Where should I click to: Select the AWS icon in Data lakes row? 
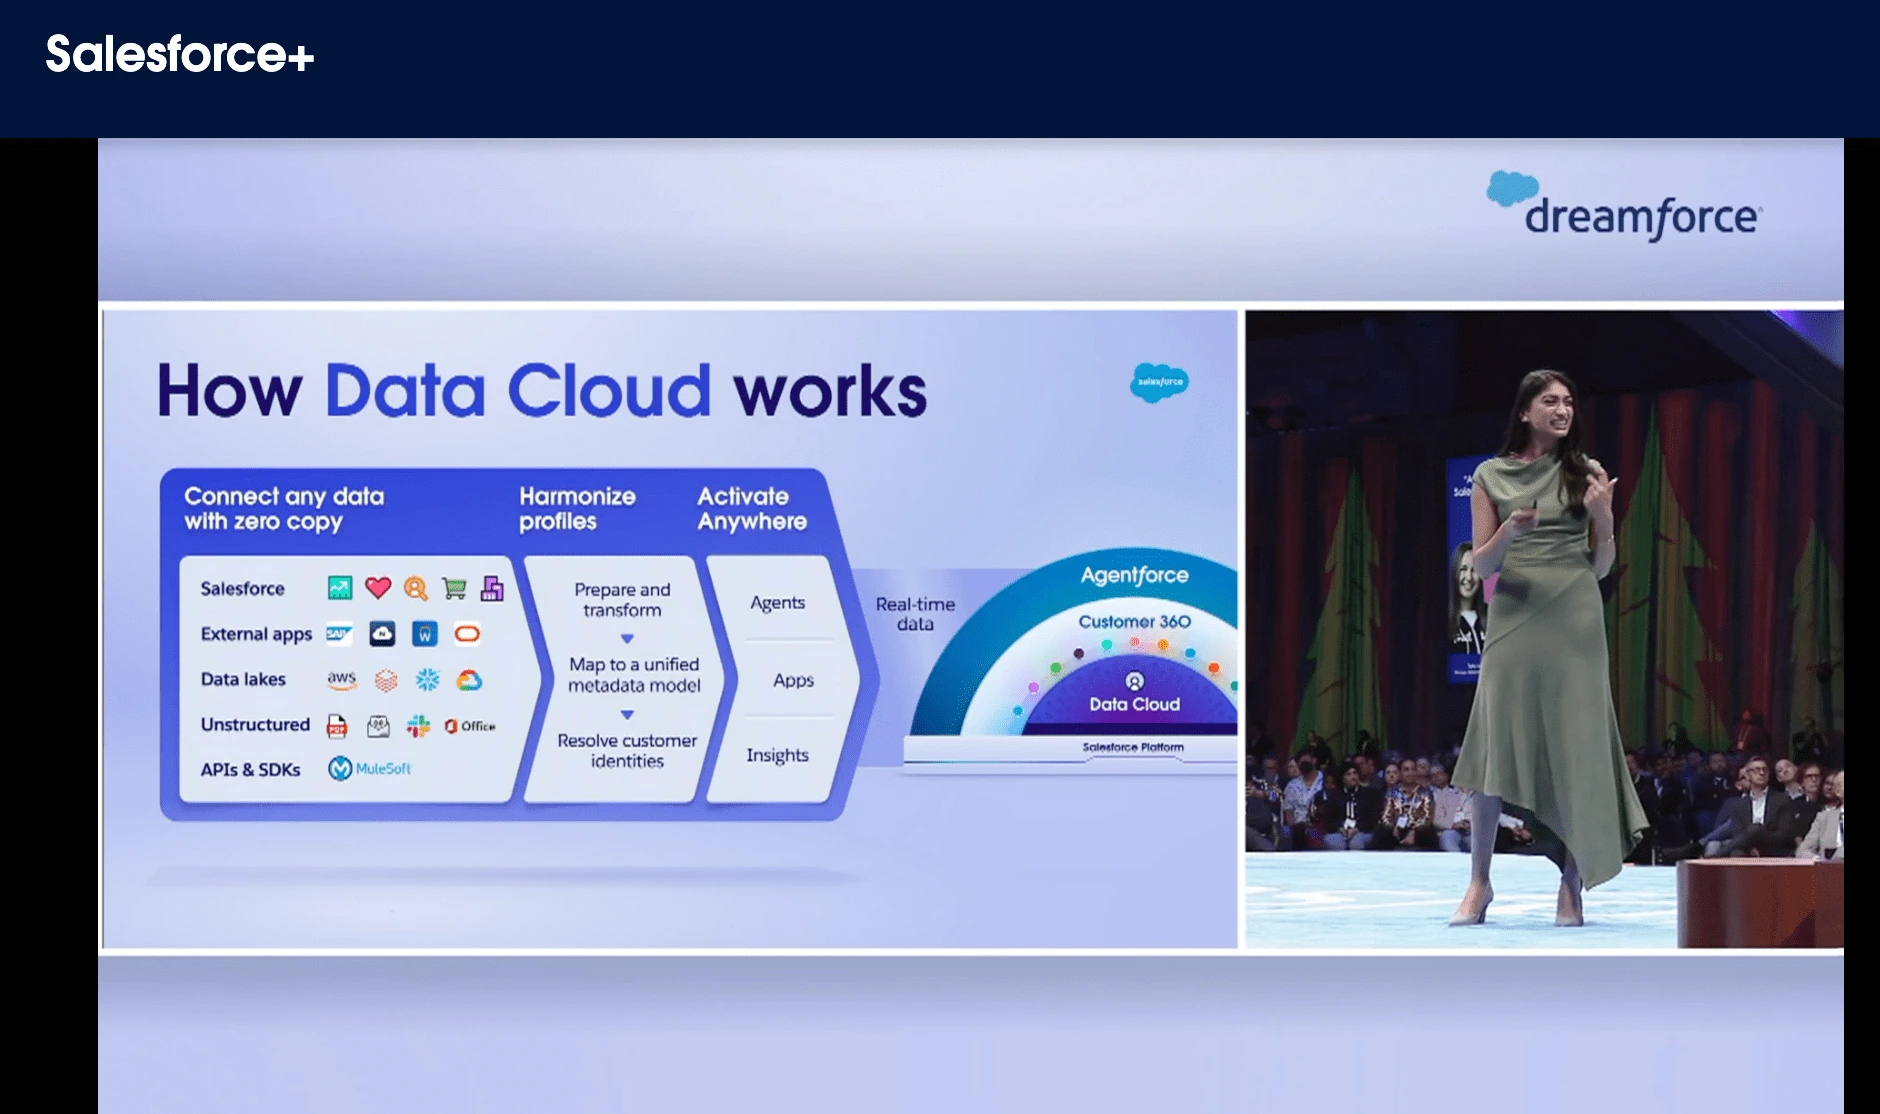point(340,680)
